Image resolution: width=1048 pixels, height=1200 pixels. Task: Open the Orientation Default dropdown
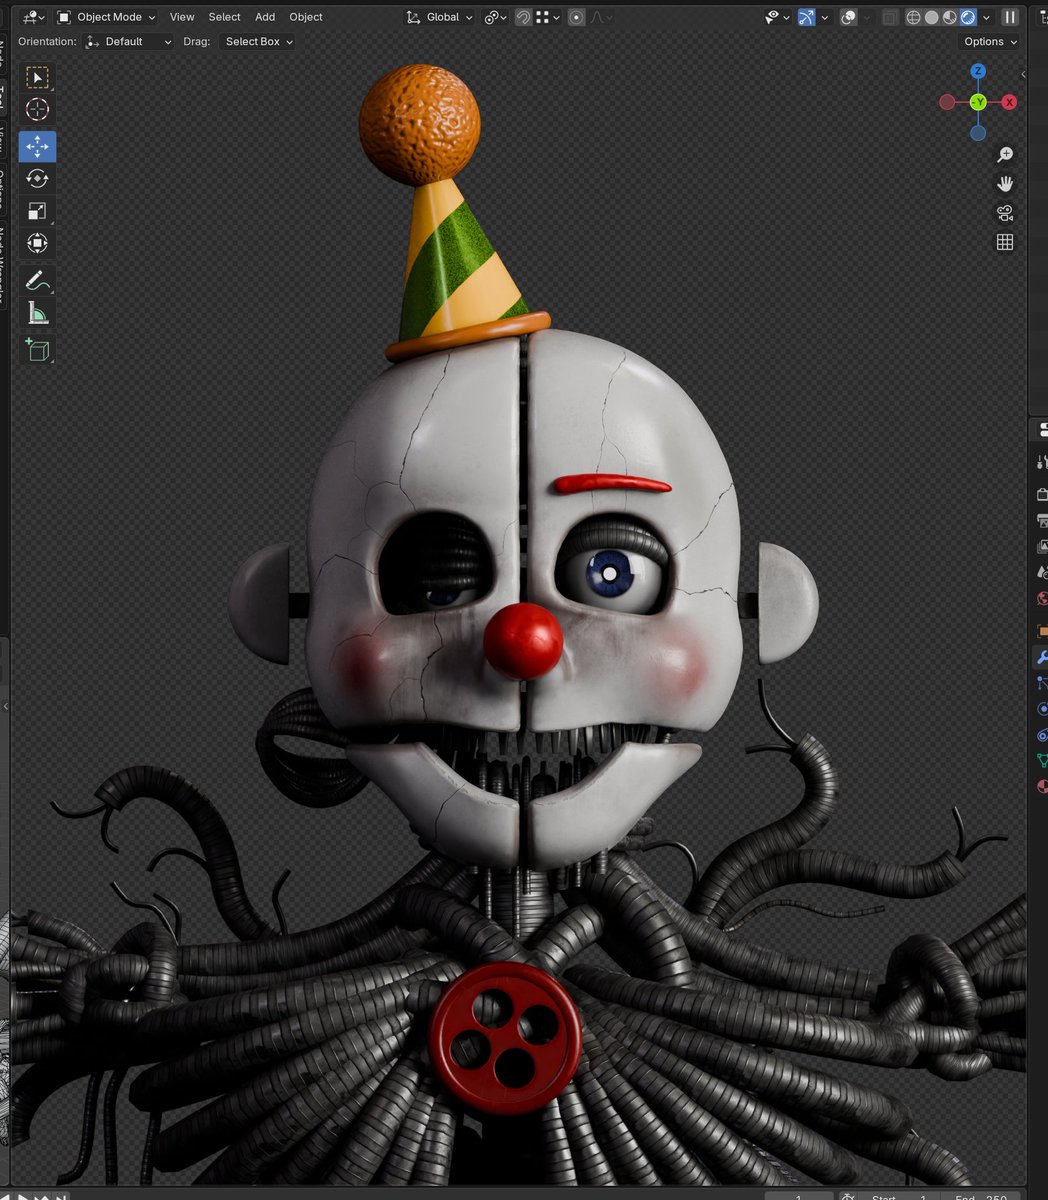point(128,42)
